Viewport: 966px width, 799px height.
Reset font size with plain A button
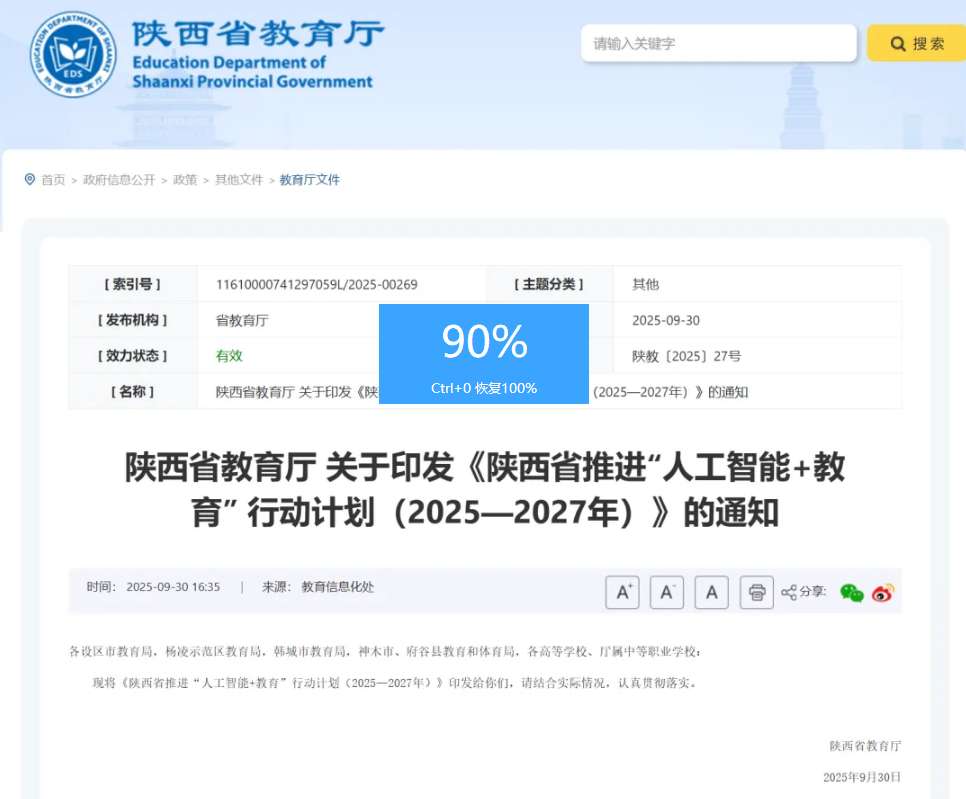[x=711, y=592]
